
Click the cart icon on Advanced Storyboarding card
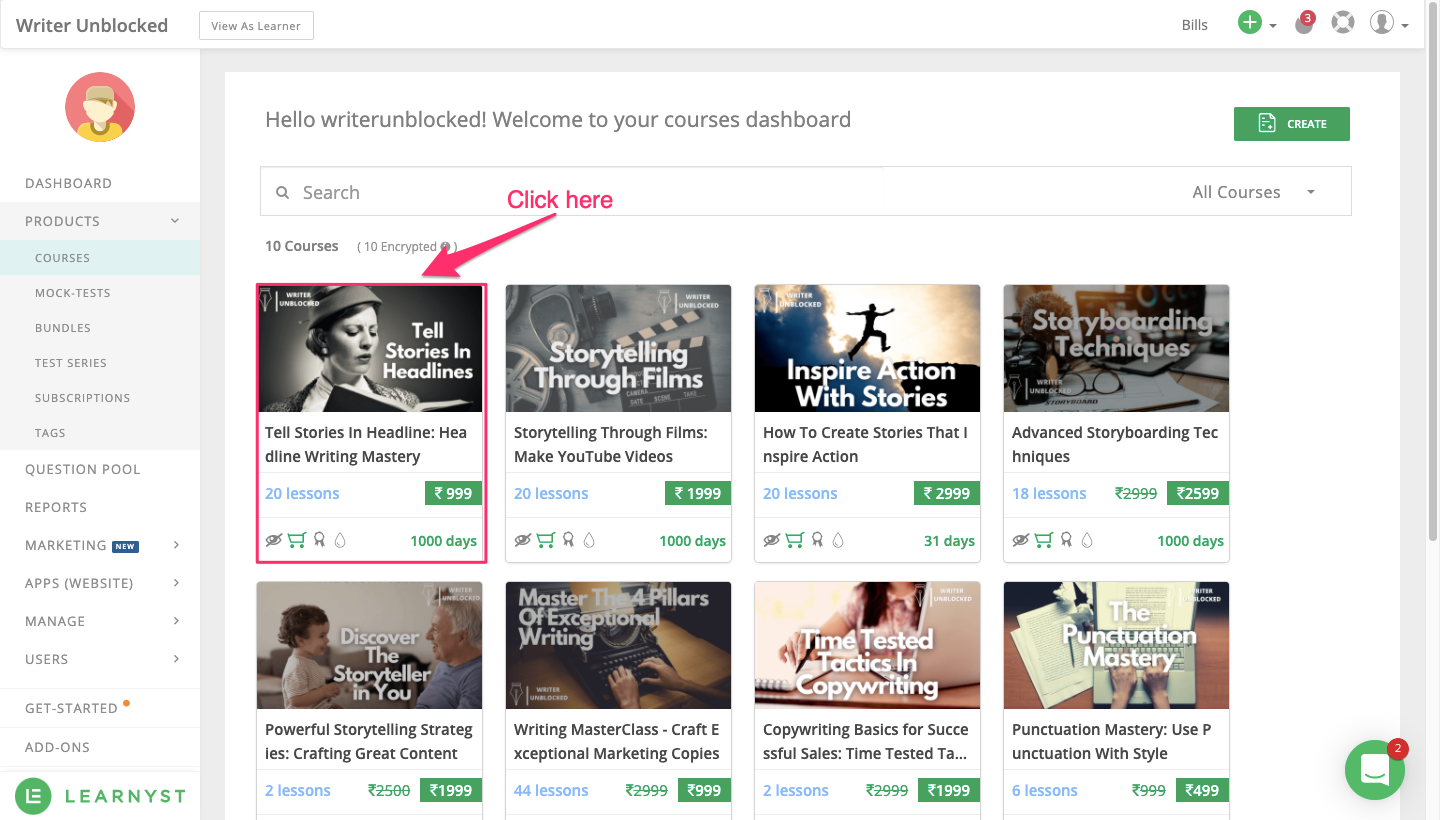1044,540
